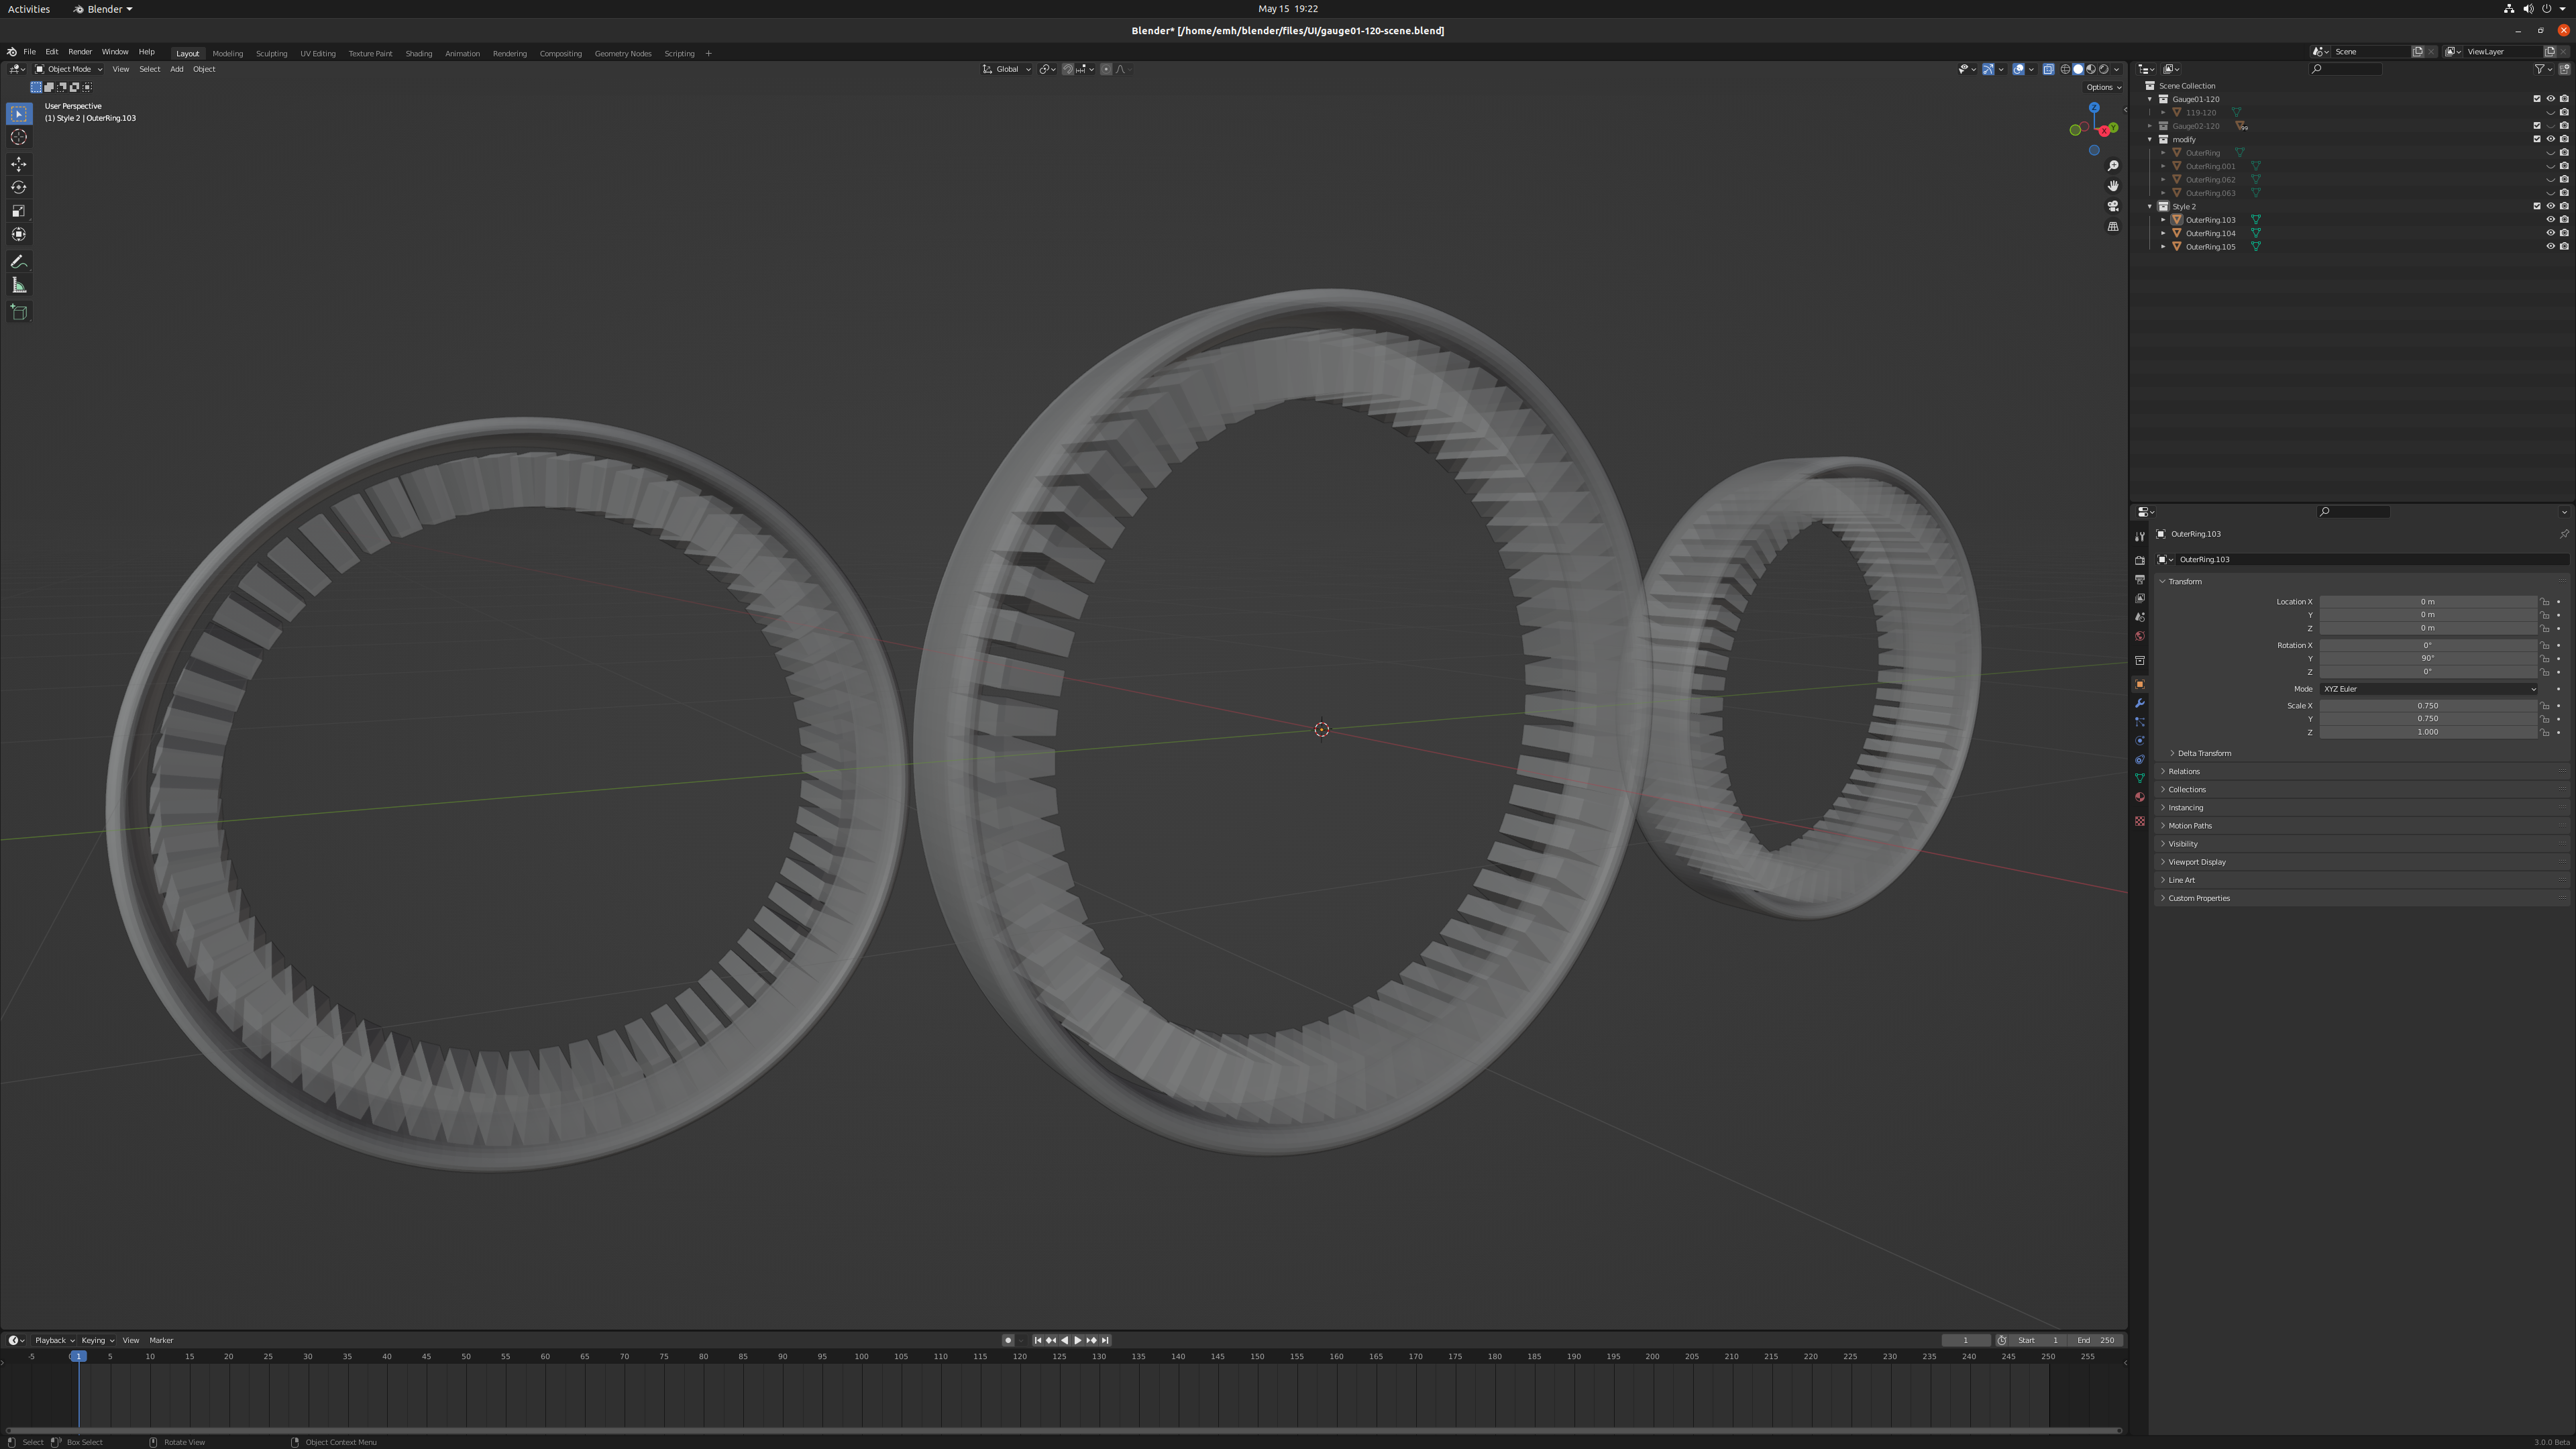Screen dimensions: 2576x1449
Task: Hide the modify collection in viewport
Action: click(x=2551, y=139)
